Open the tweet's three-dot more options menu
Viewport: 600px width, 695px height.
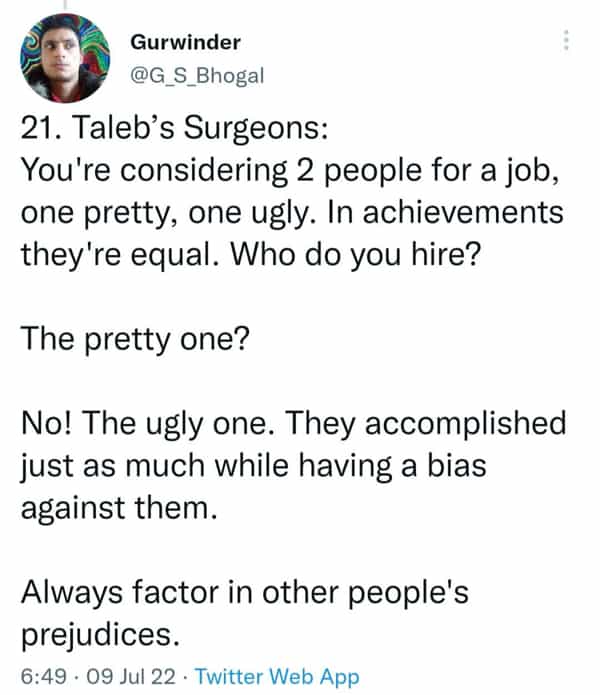[566, 41]
